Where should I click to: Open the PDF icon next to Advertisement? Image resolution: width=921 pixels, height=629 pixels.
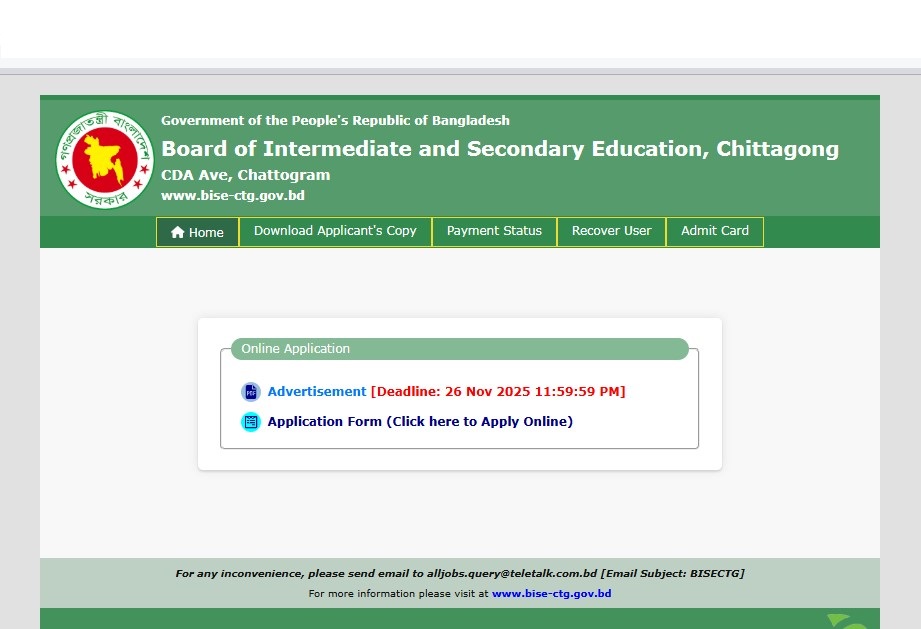point(250,392)
